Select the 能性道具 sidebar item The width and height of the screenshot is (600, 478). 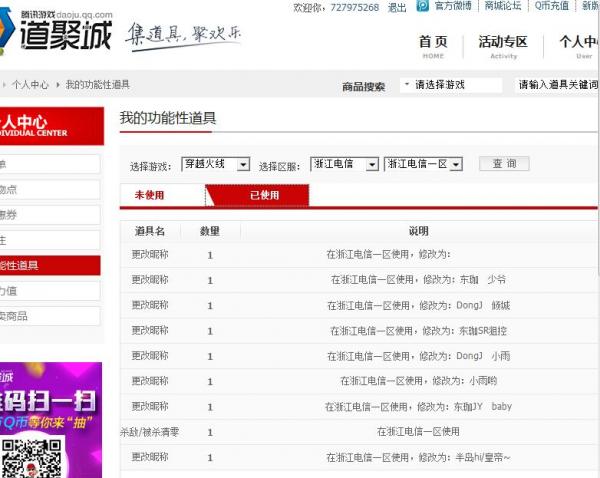pos(50,265)
